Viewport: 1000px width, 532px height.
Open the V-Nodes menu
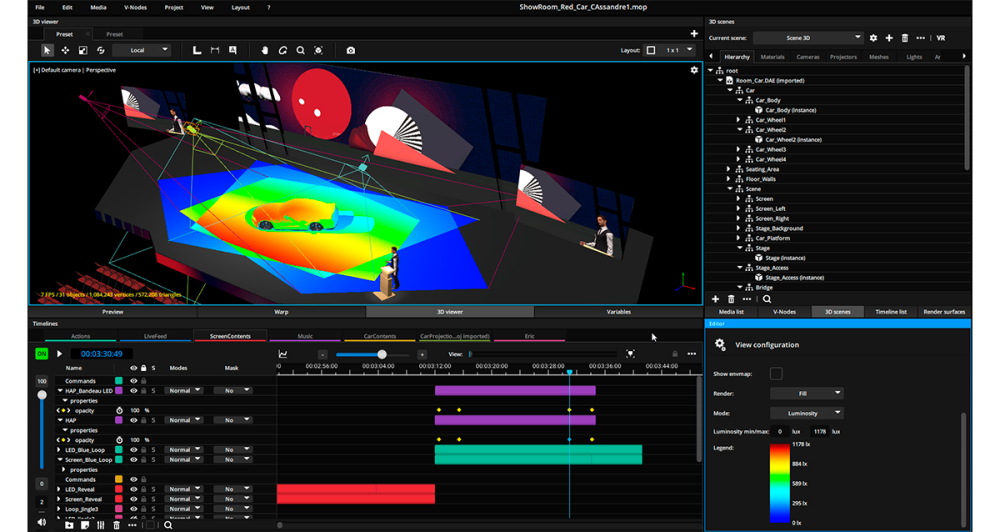(135, 8)
